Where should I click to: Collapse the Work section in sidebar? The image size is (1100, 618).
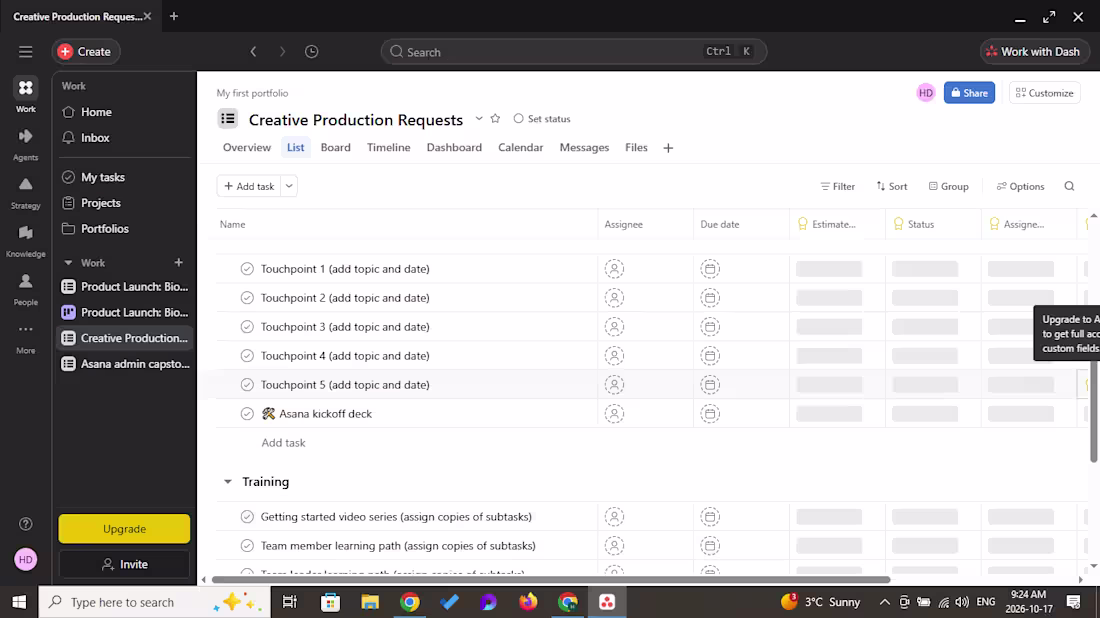68,262
